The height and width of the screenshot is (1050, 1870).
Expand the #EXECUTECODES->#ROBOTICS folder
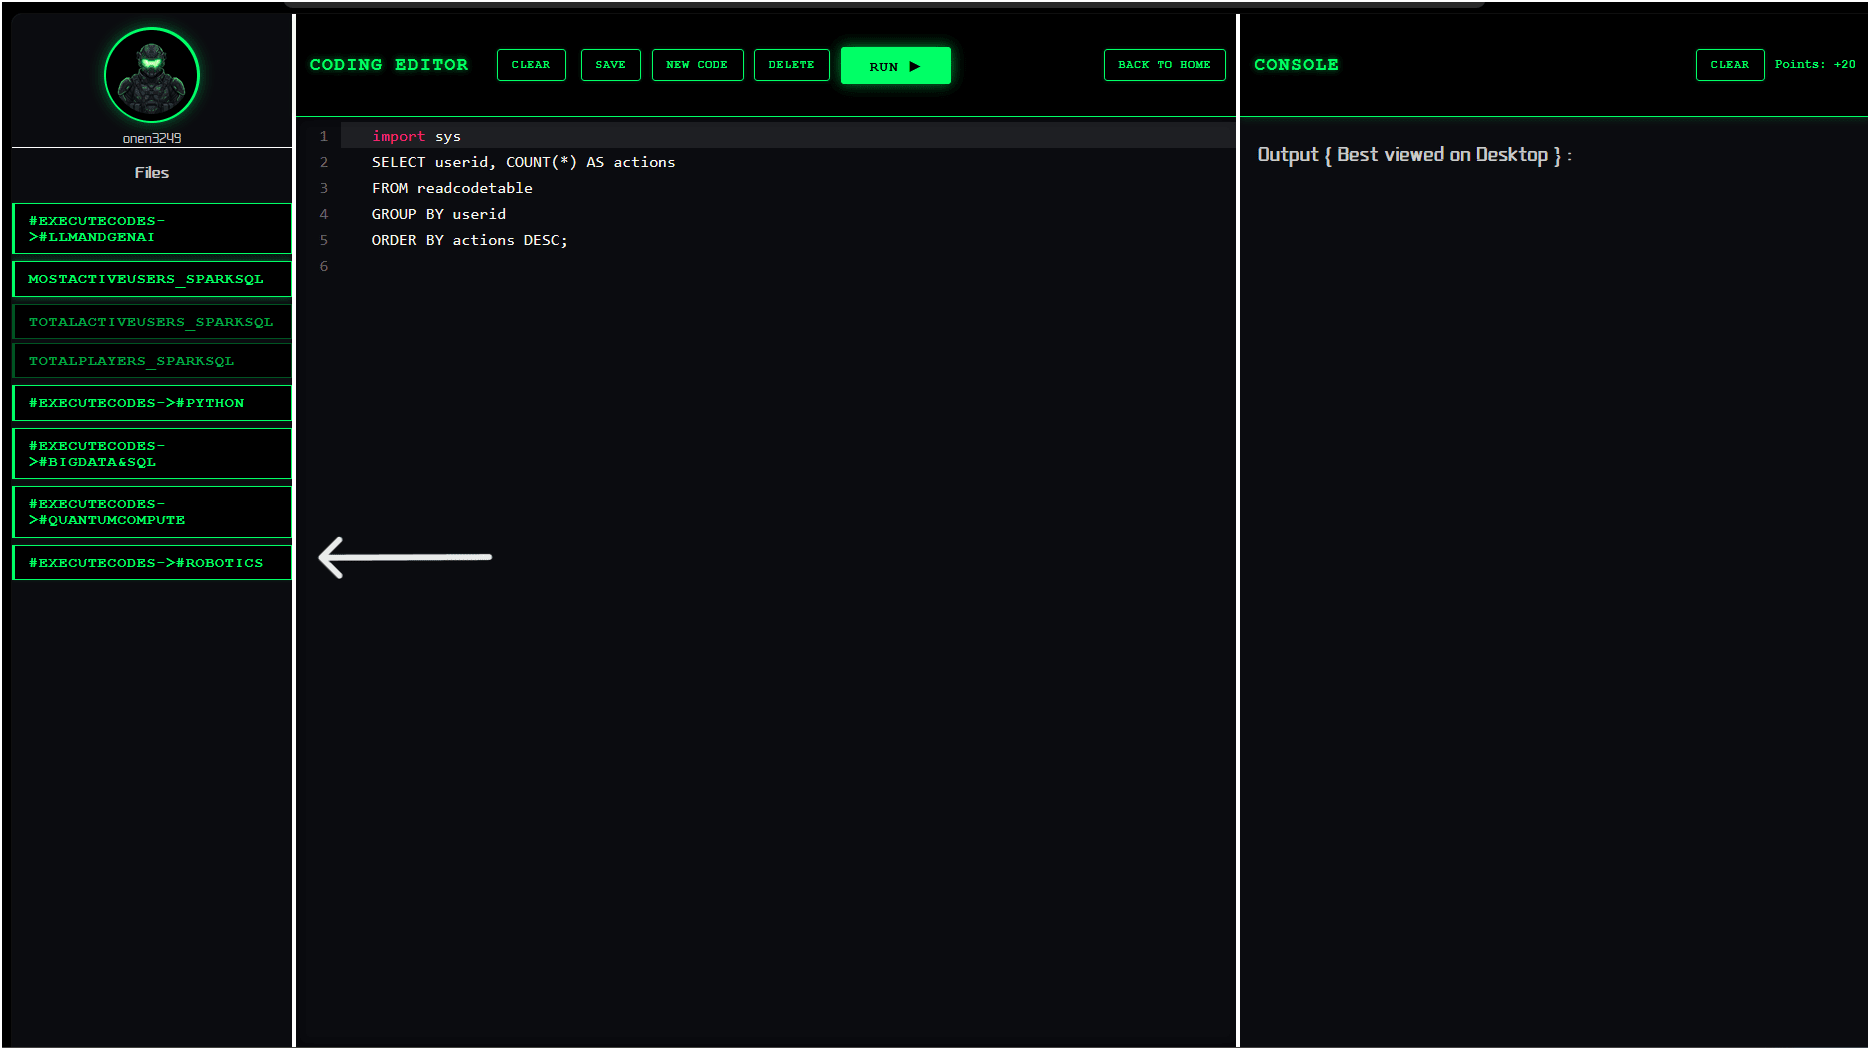[x=152, y=563]
